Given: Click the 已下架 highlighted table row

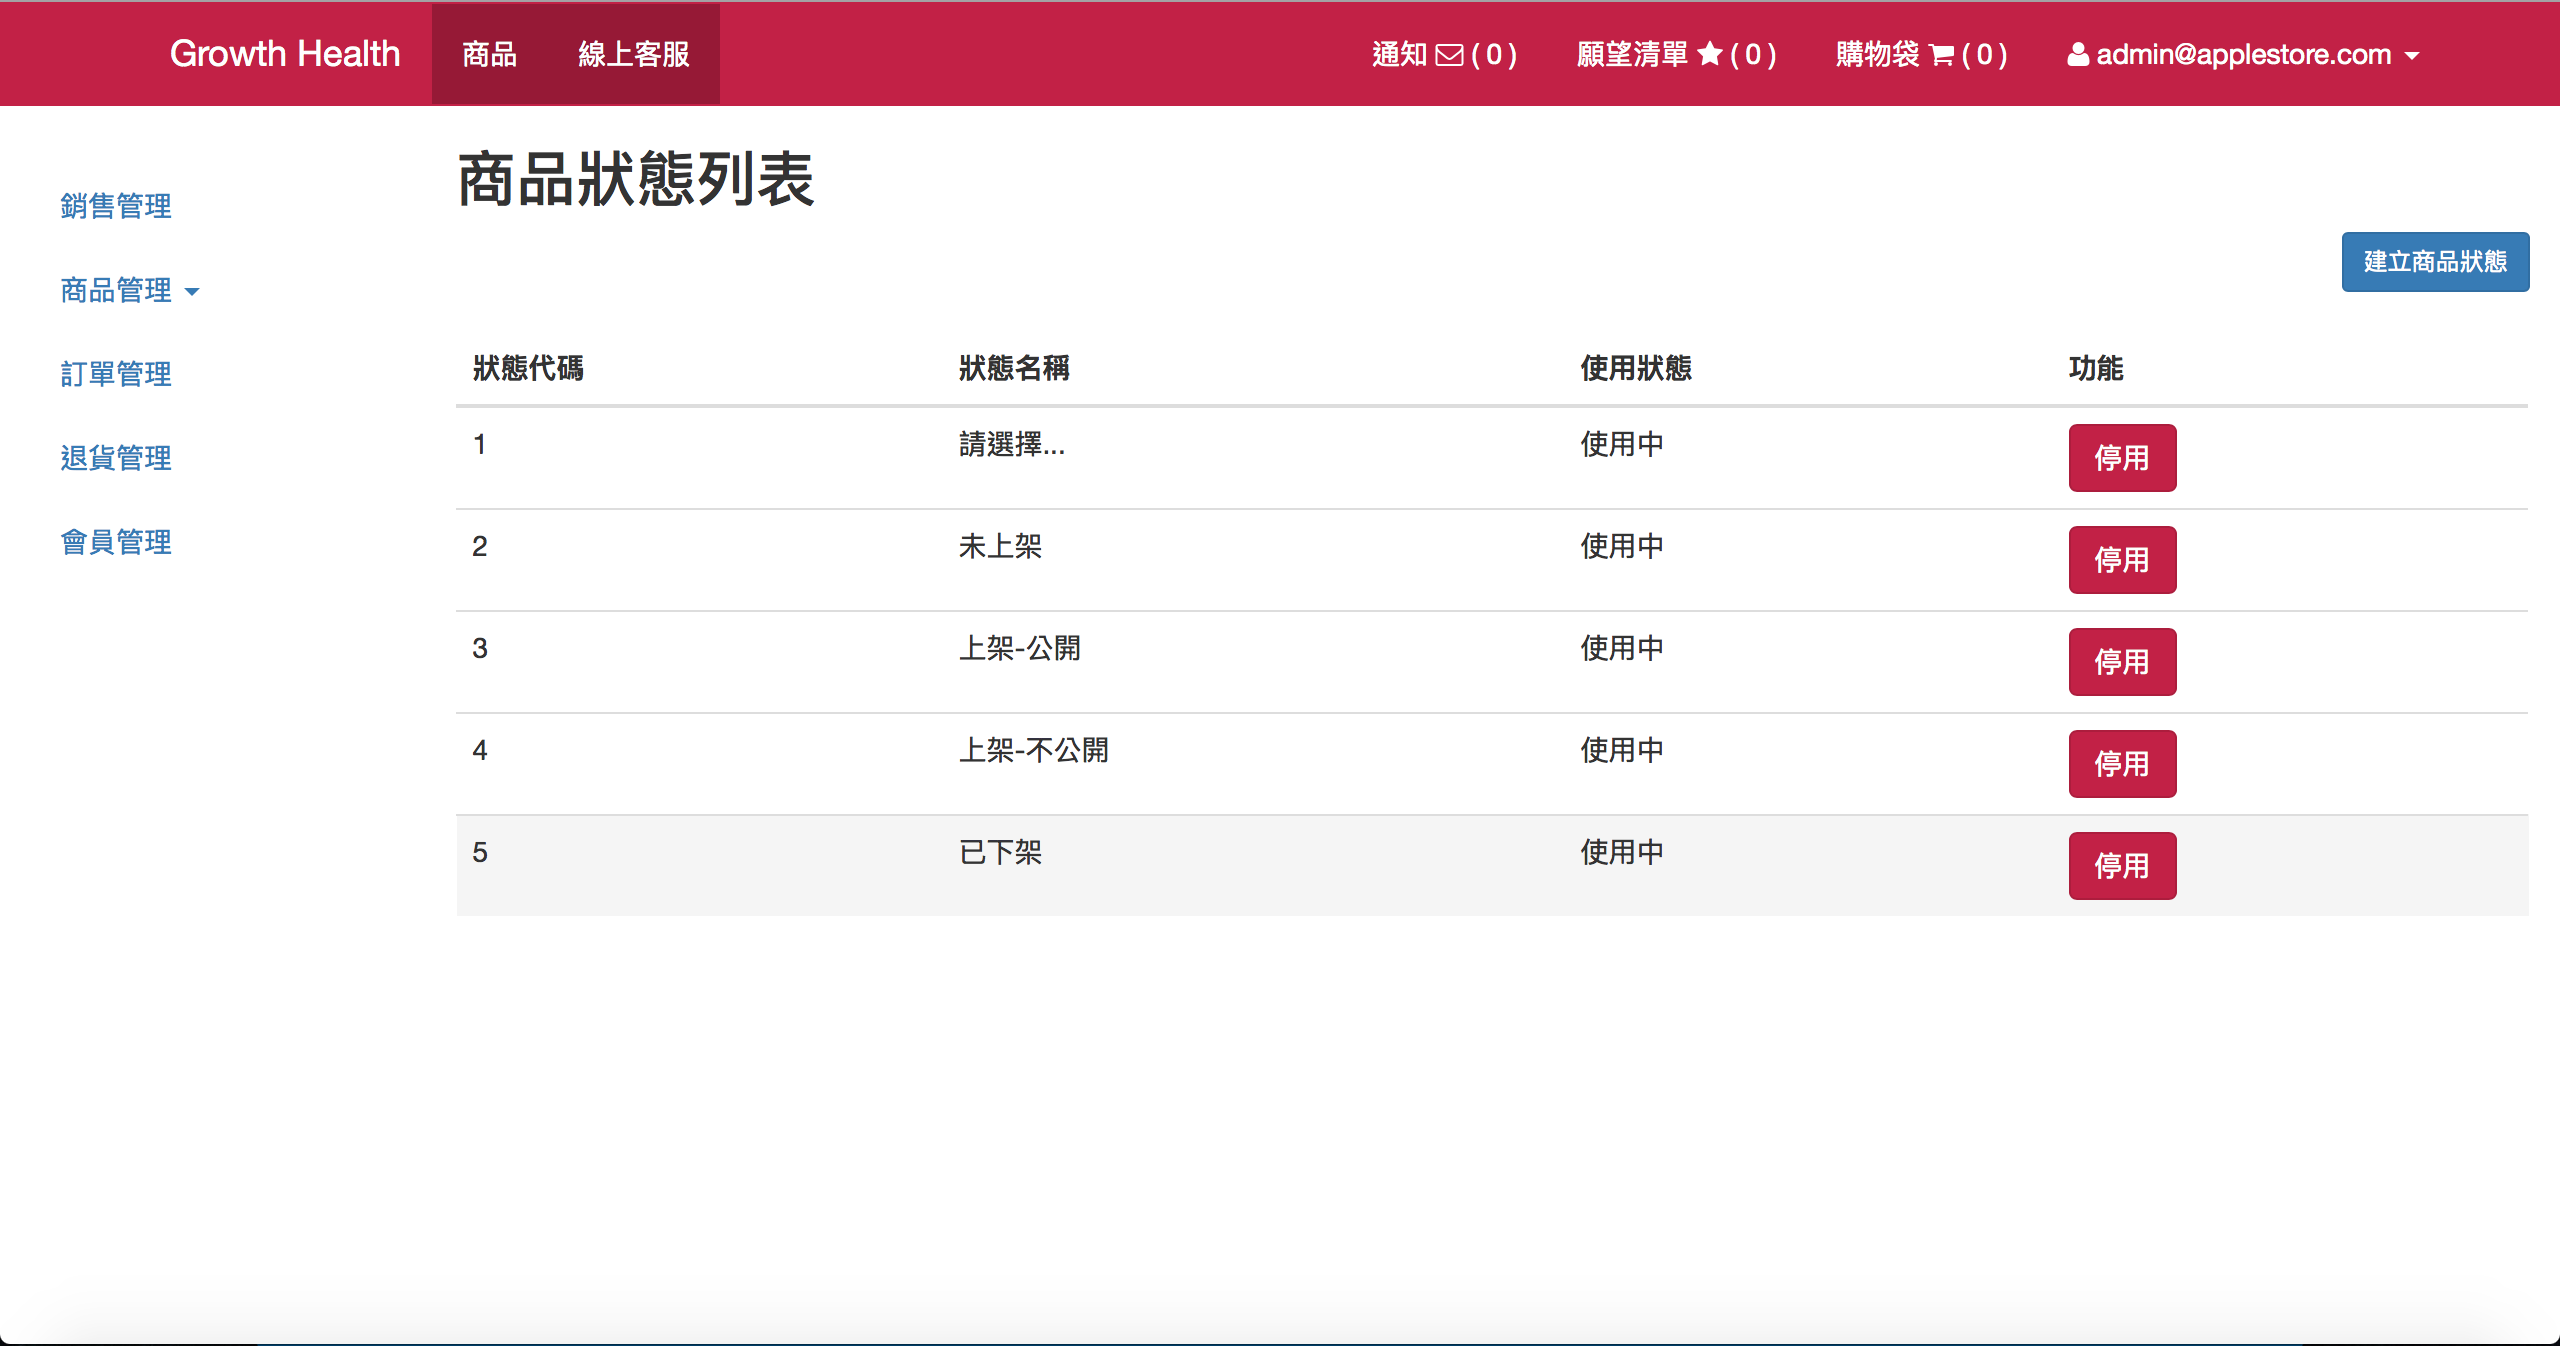Looking at the screenshot, I should point(1300,866).
